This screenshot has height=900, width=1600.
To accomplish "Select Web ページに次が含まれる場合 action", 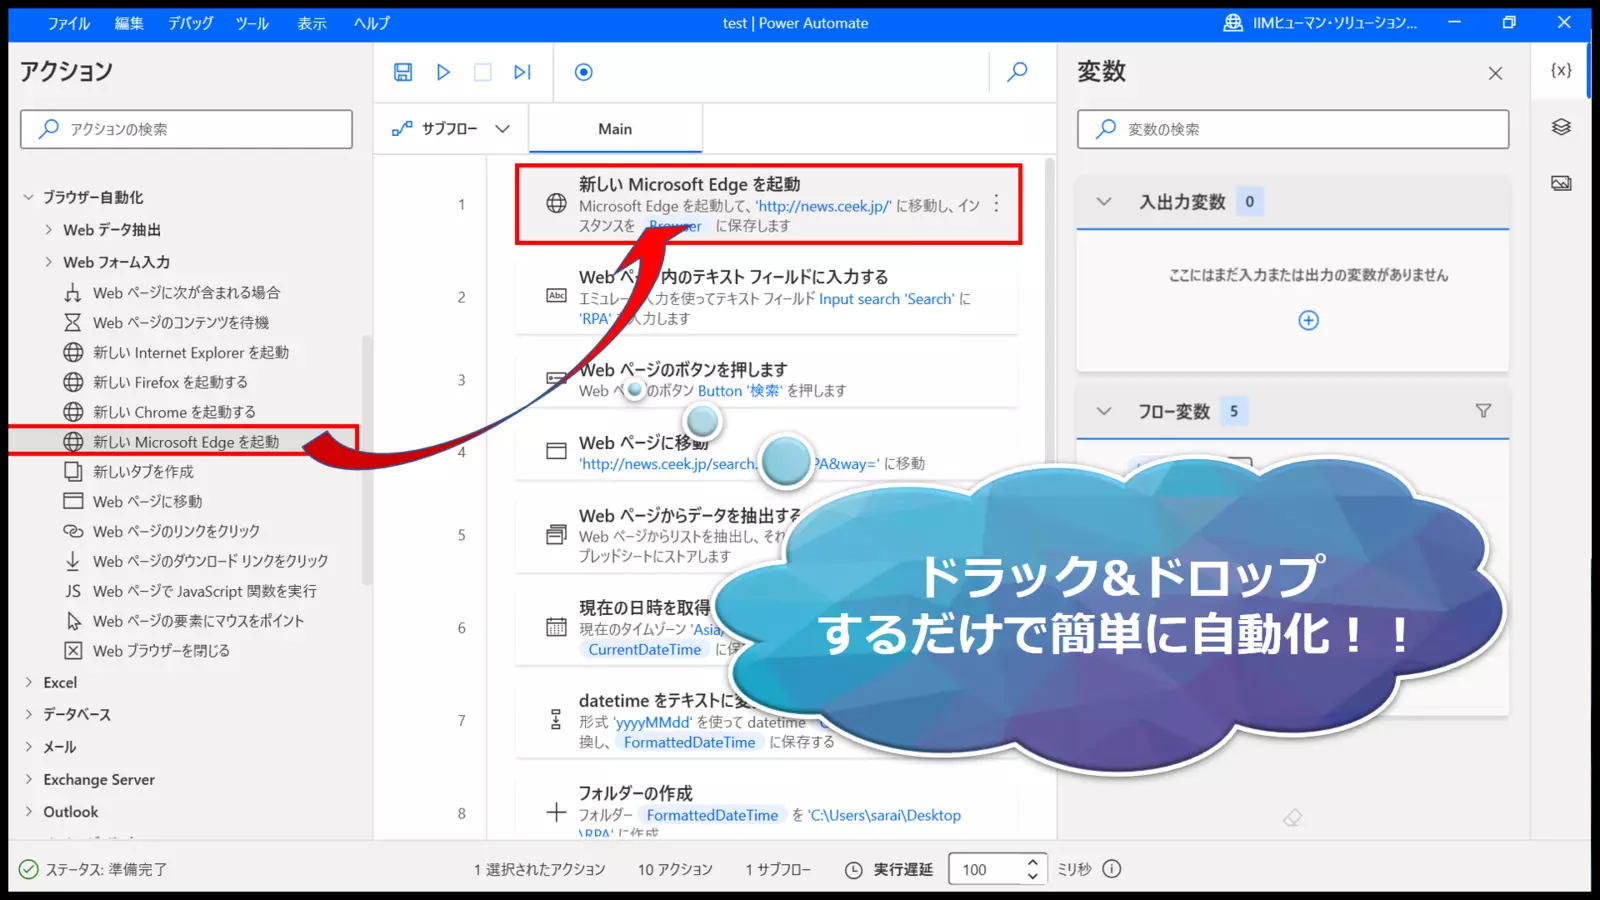I will pyautogui.click(x=187, y=292).
